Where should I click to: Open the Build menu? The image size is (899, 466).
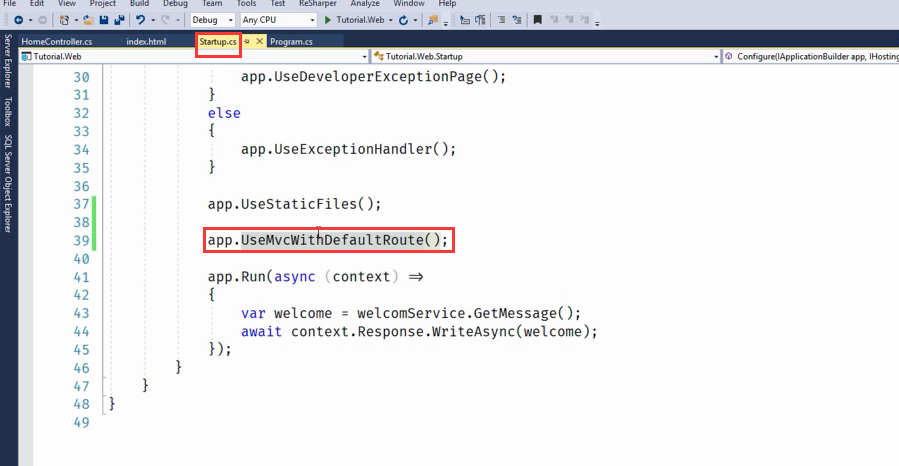(x=139, y=4)
